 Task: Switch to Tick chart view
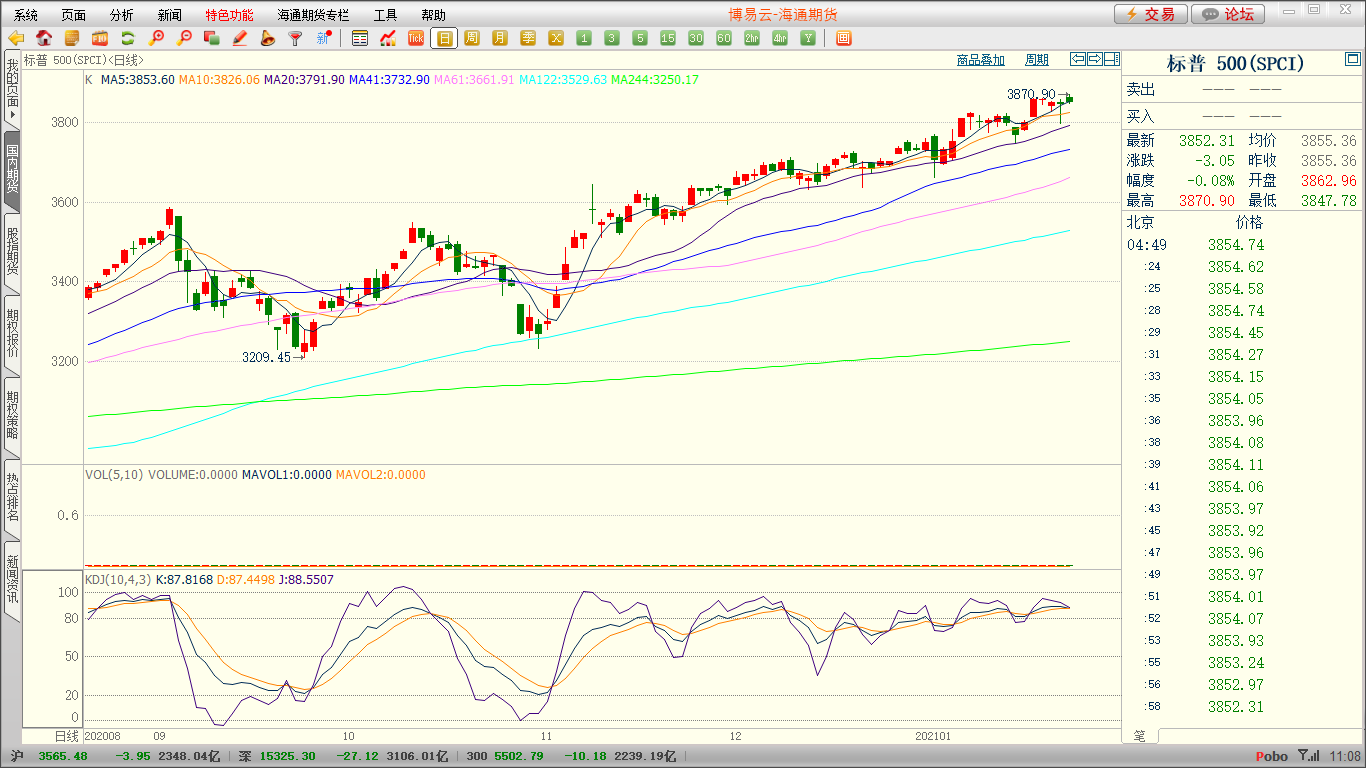pyautogui.click(x=416, y=38)
